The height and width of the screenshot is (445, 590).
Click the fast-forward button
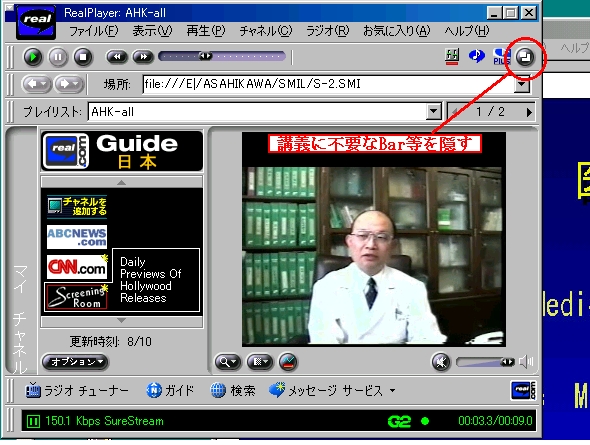(143, 57)
